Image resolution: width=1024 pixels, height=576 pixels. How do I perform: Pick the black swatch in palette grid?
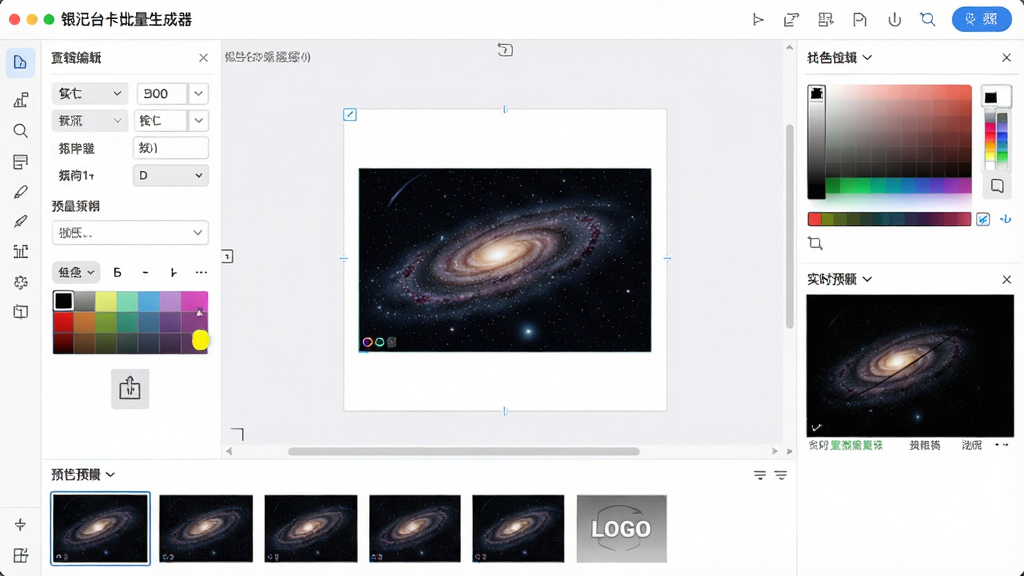pyautogui.click(x=63, y=301)
